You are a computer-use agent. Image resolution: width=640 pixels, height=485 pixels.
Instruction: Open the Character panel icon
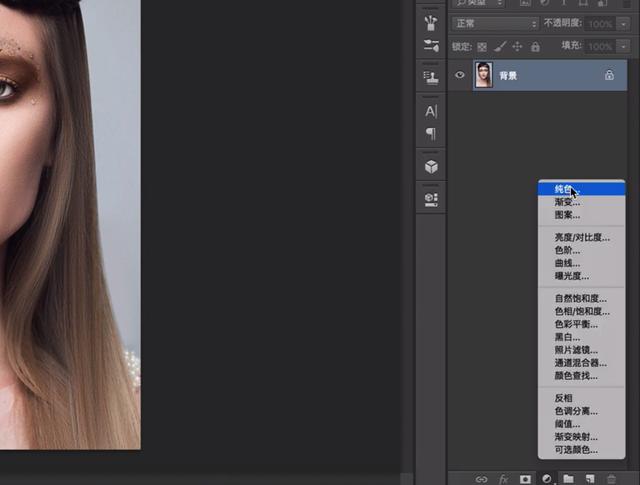click(x=431, y=111)
